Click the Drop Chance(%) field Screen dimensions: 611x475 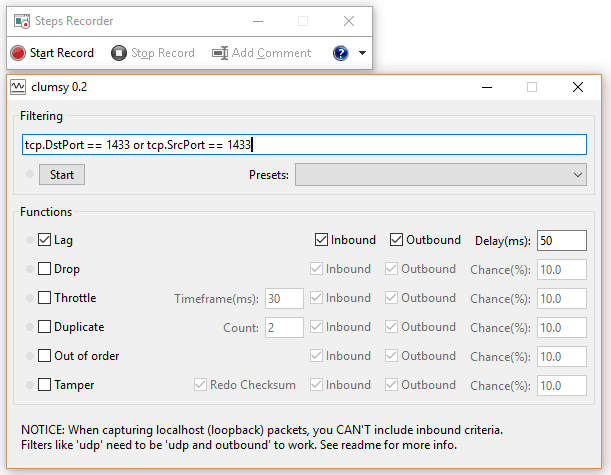[562, 270]
